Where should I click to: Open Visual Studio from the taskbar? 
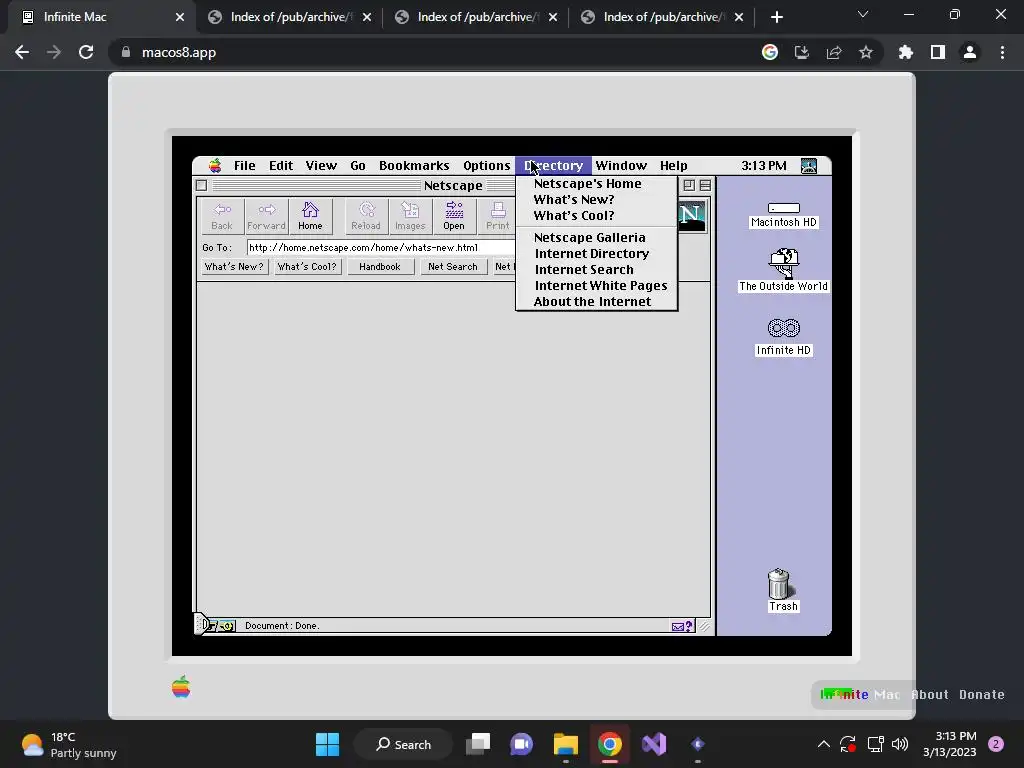click(x=654, y=744)
